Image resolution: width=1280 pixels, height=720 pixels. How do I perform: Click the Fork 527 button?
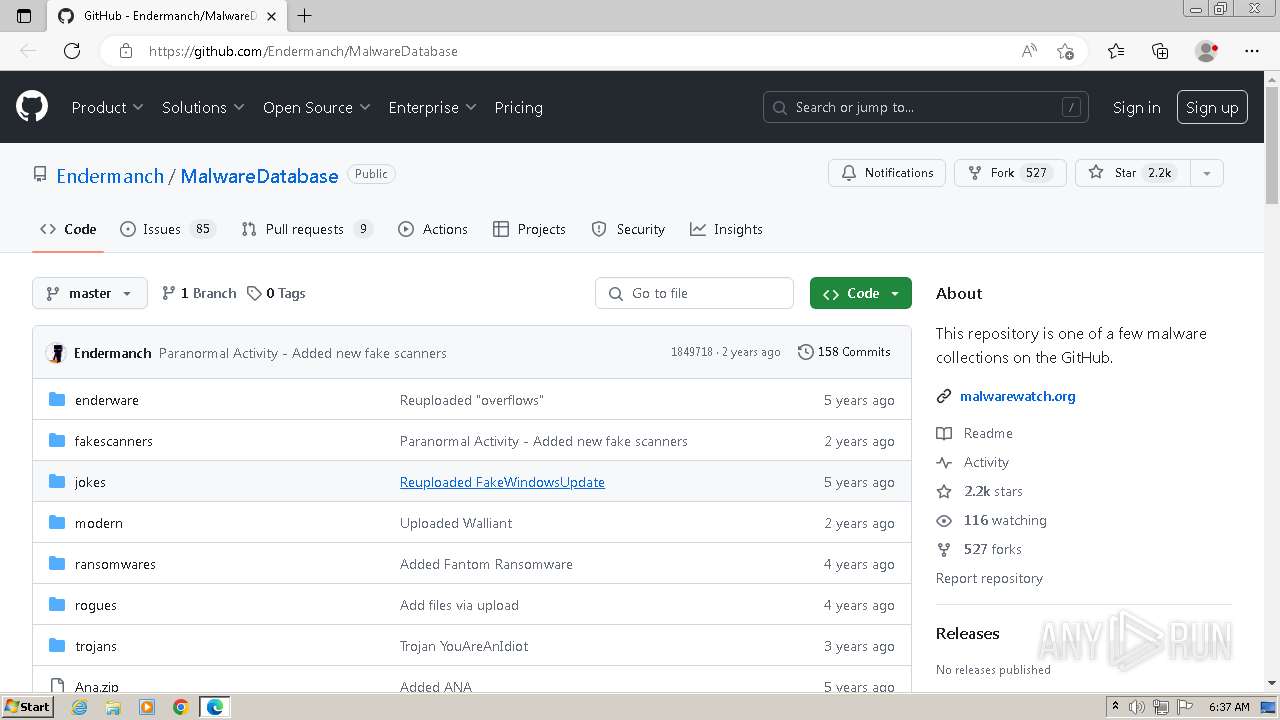[1010, 173]
